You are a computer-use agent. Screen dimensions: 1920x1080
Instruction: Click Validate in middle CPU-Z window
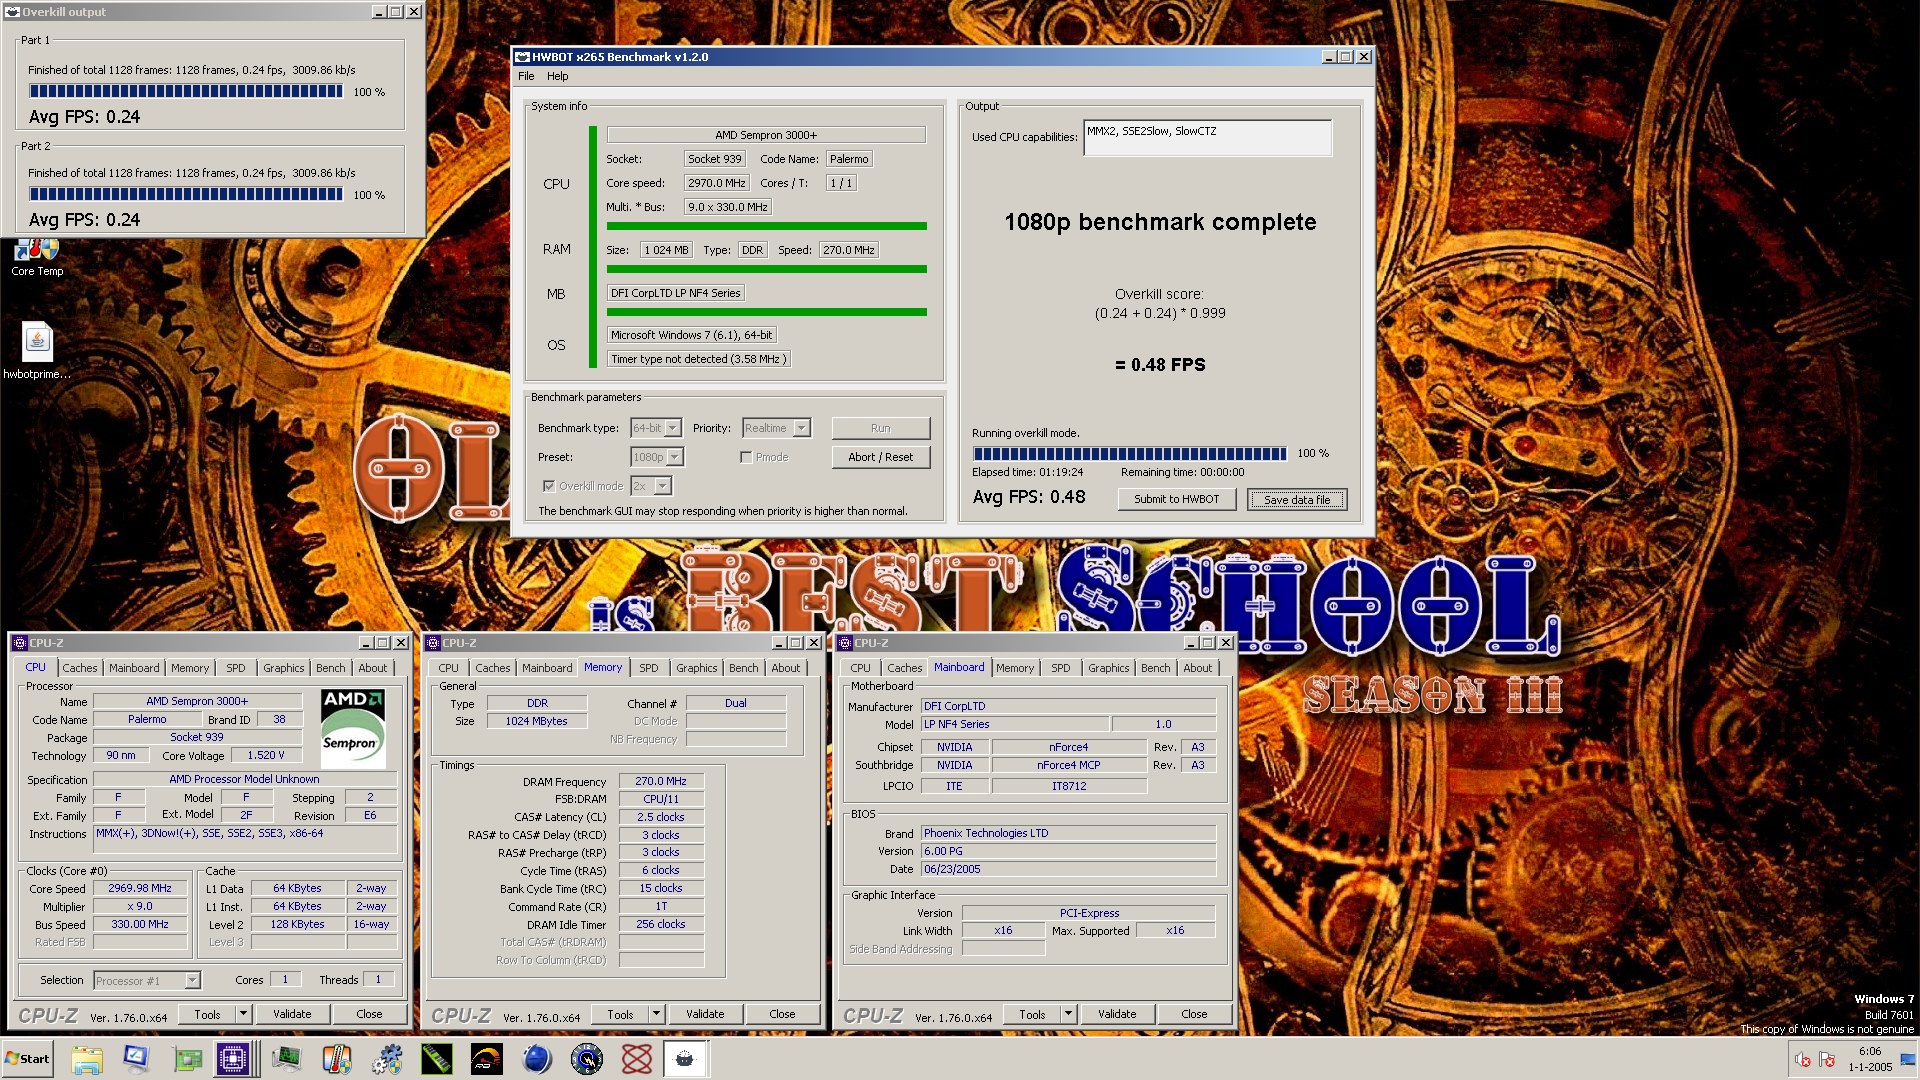point(705,1014)
